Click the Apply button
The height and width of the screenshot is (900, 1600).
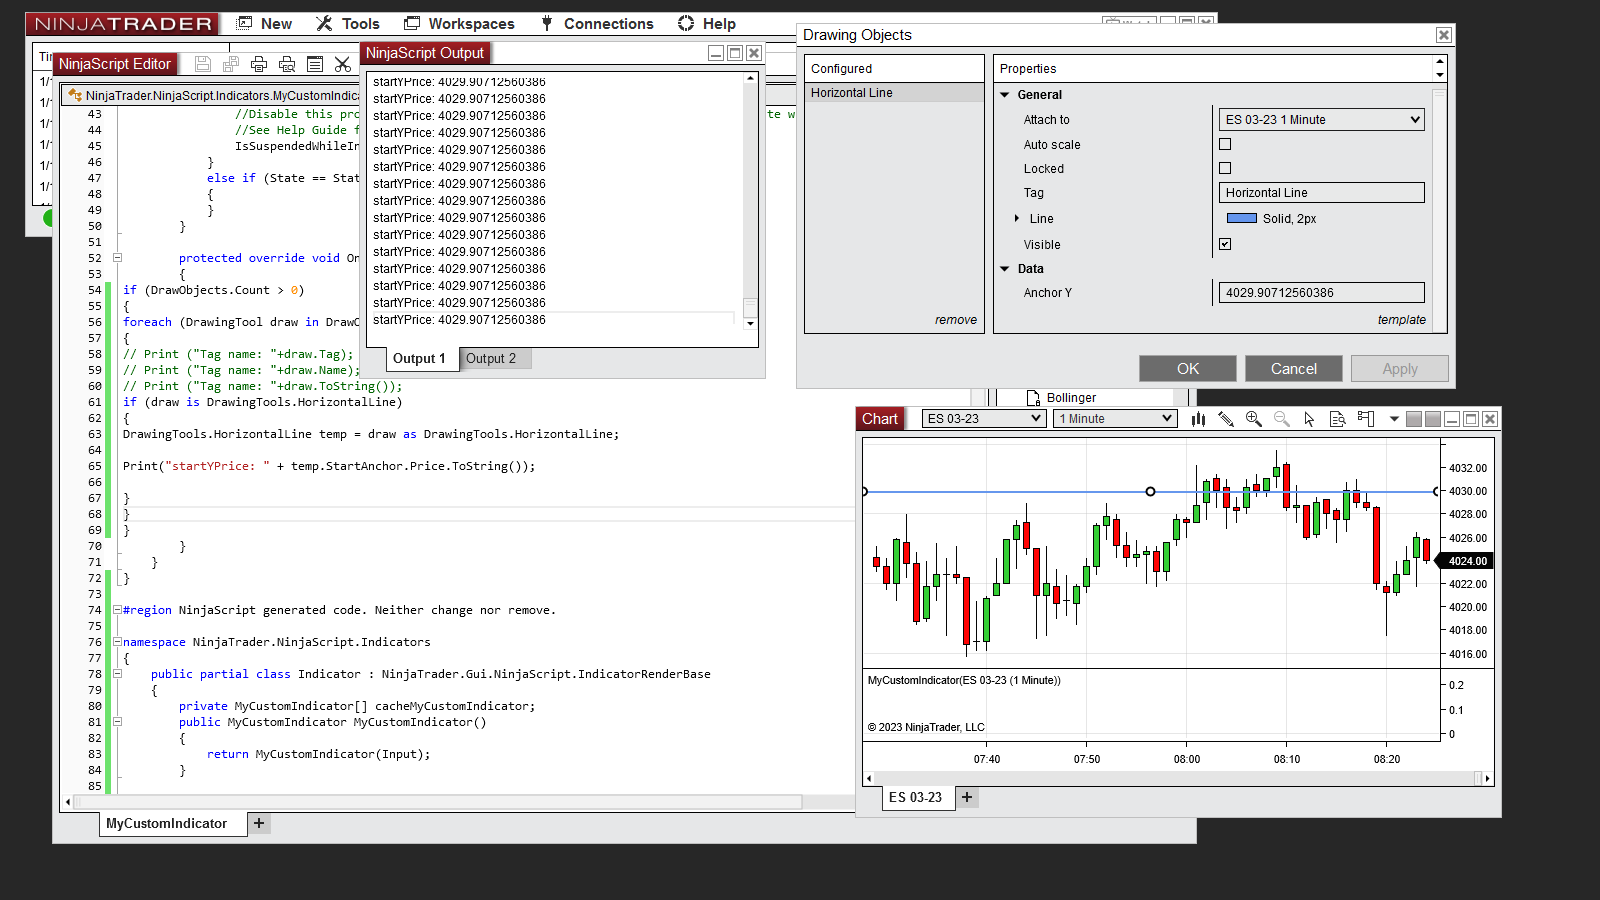click(x=1400, y=369)
